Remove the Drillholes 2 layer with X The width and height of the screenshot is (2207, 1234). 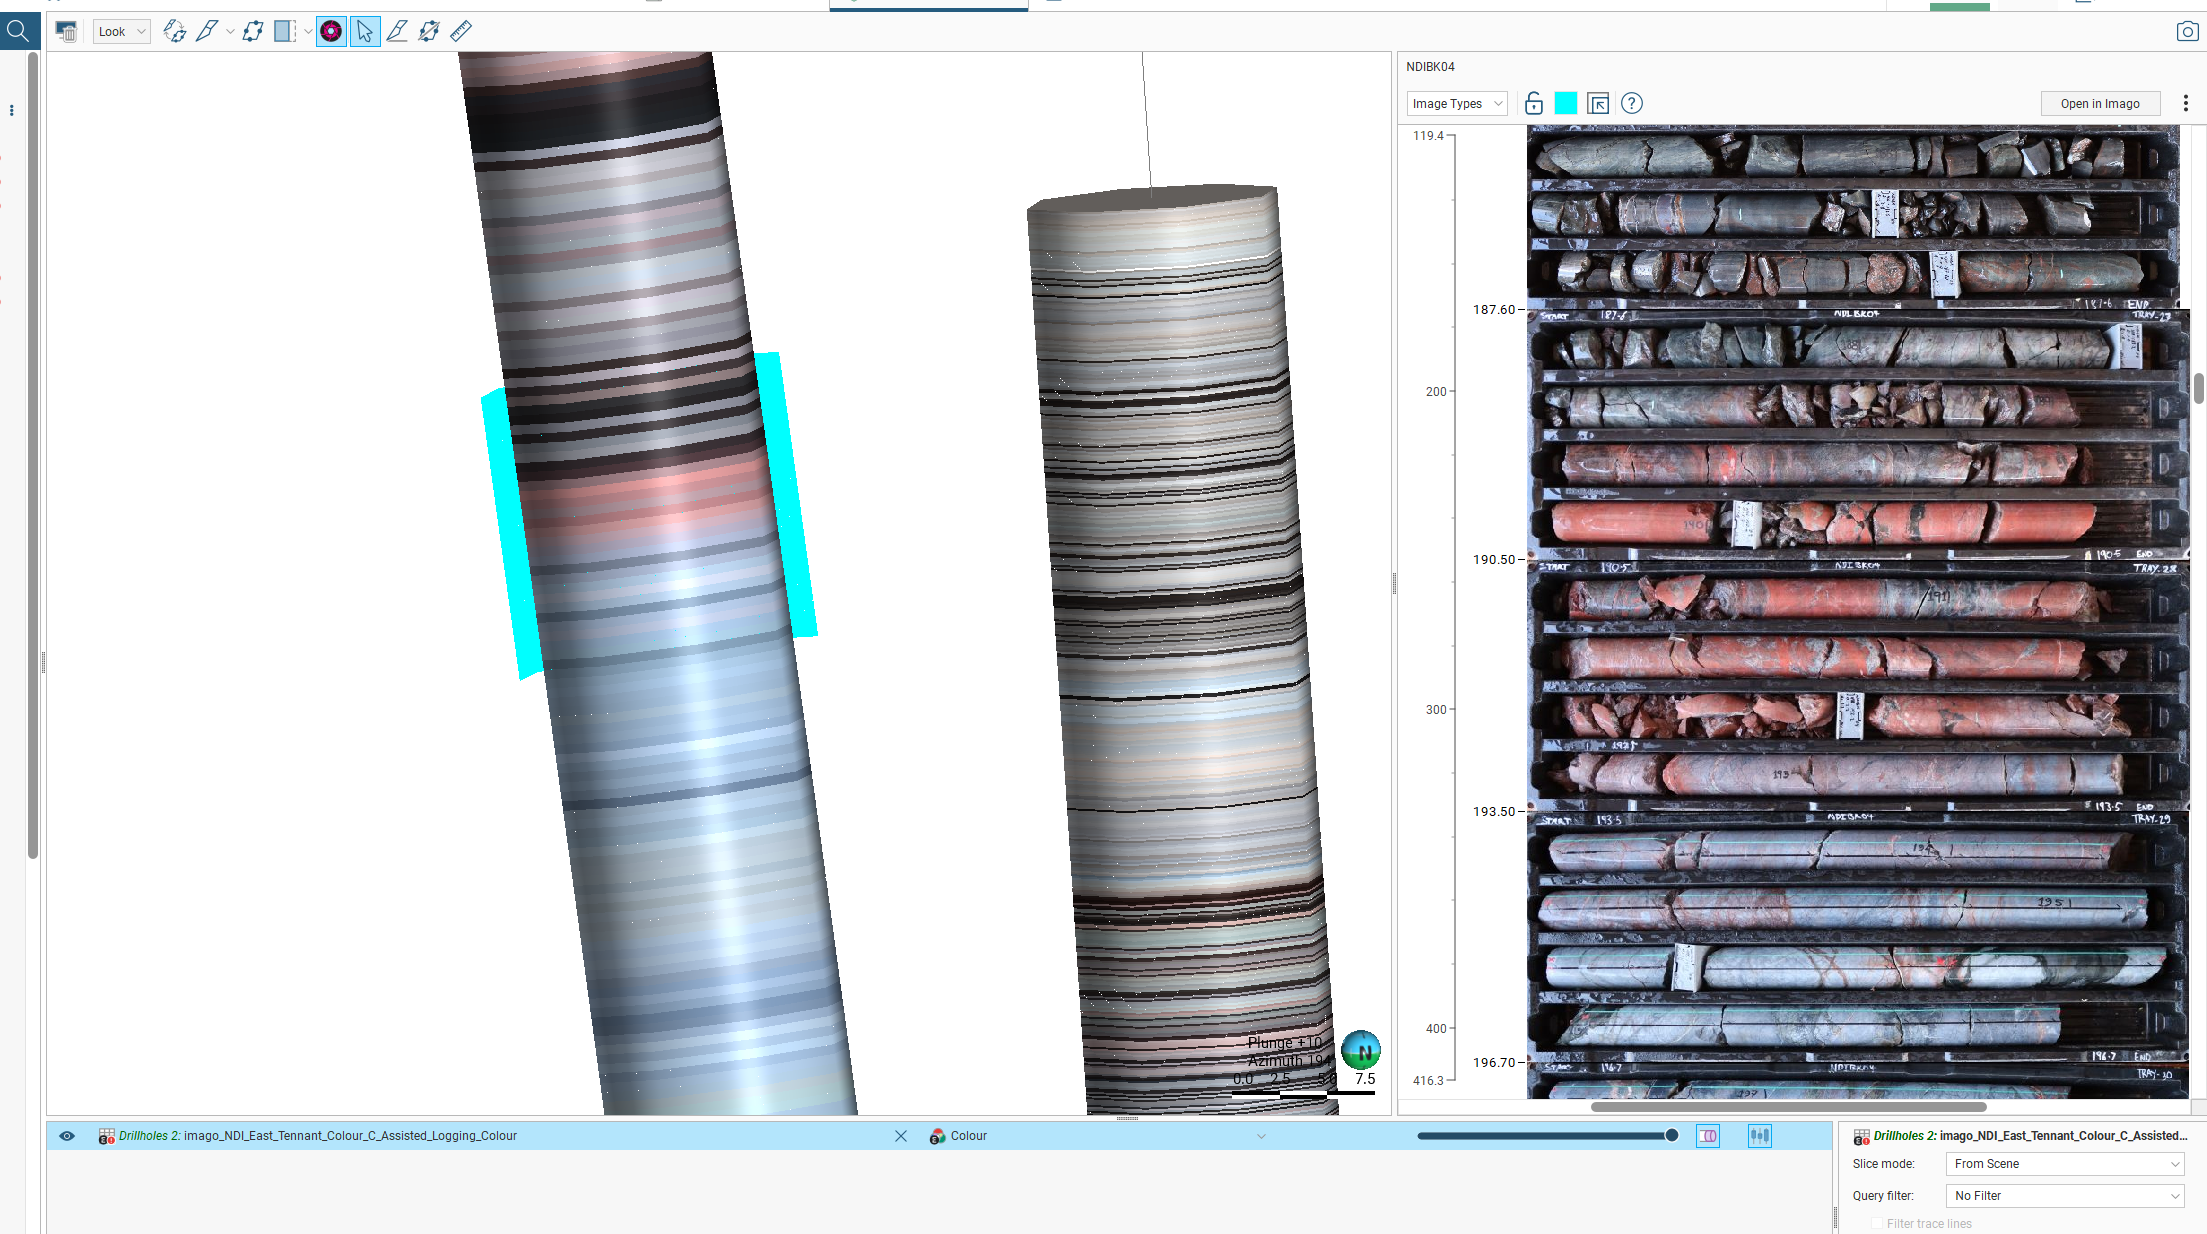point(901,1136)
